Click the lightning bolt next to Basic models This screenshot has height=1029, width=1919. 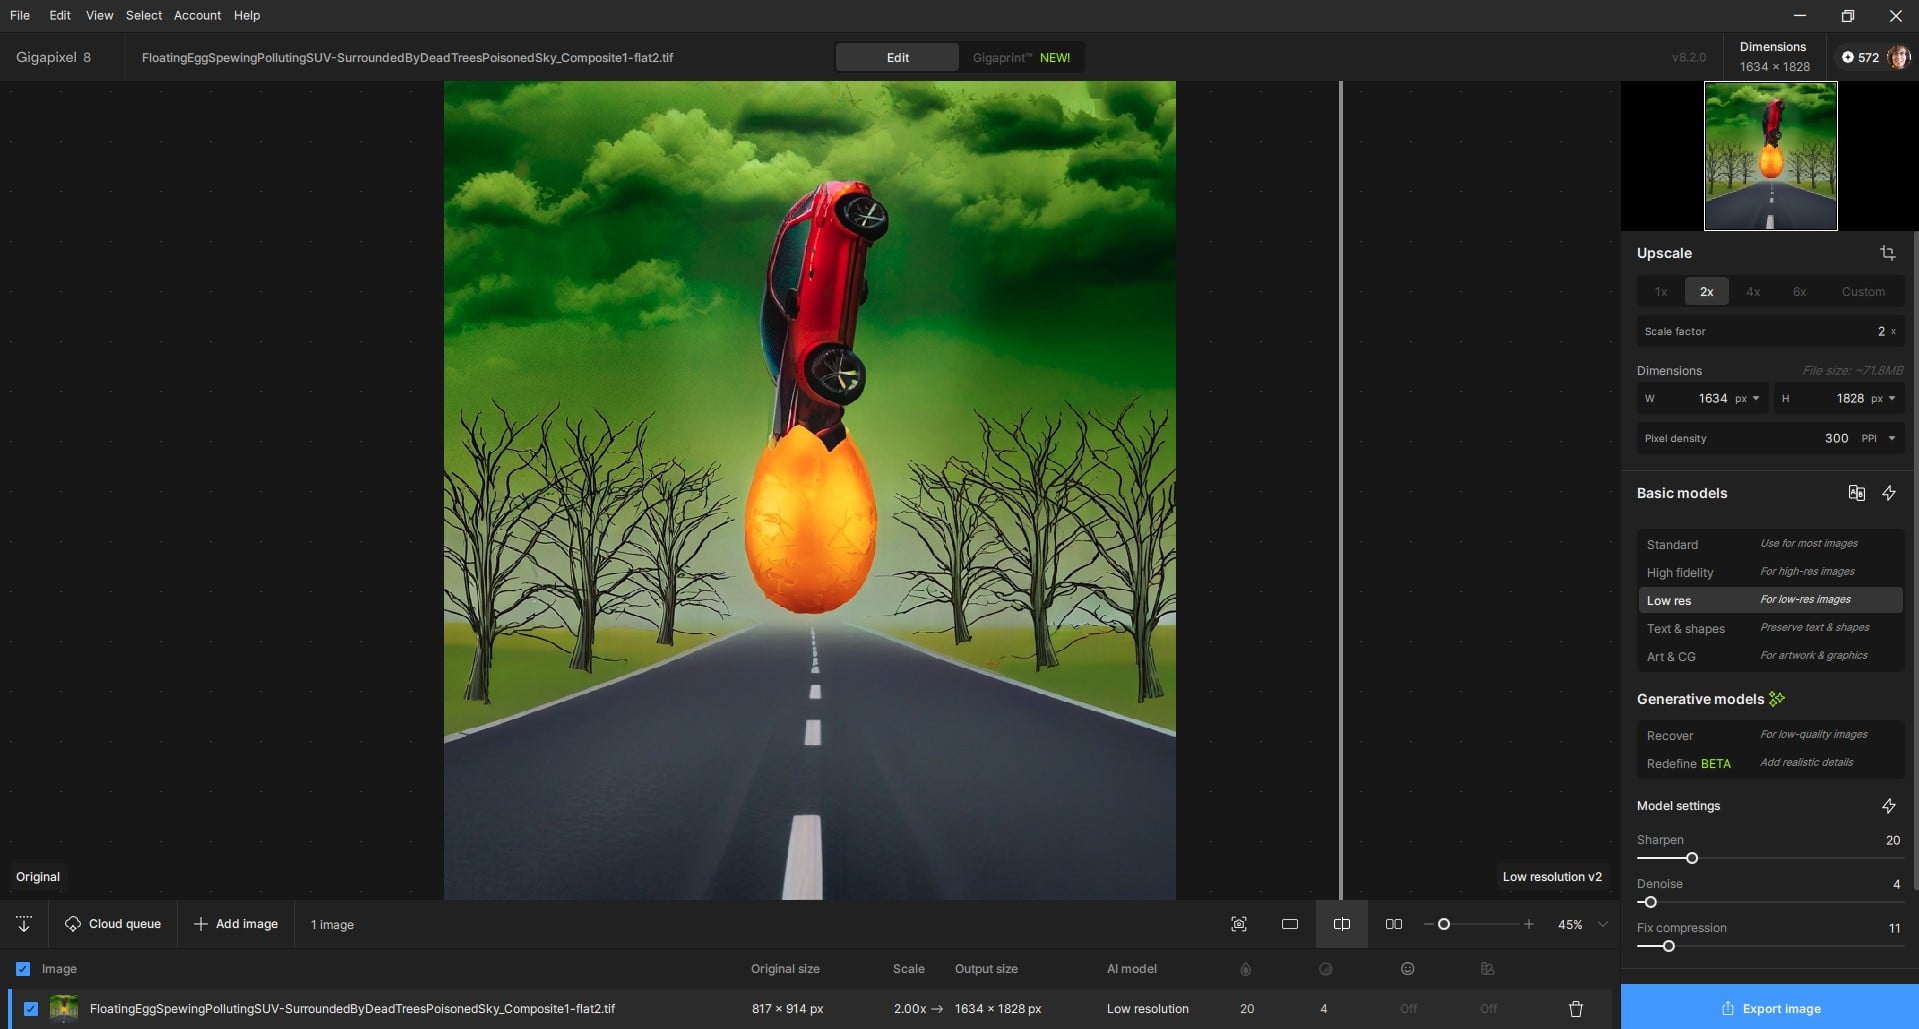click(x=1889, y=493)
